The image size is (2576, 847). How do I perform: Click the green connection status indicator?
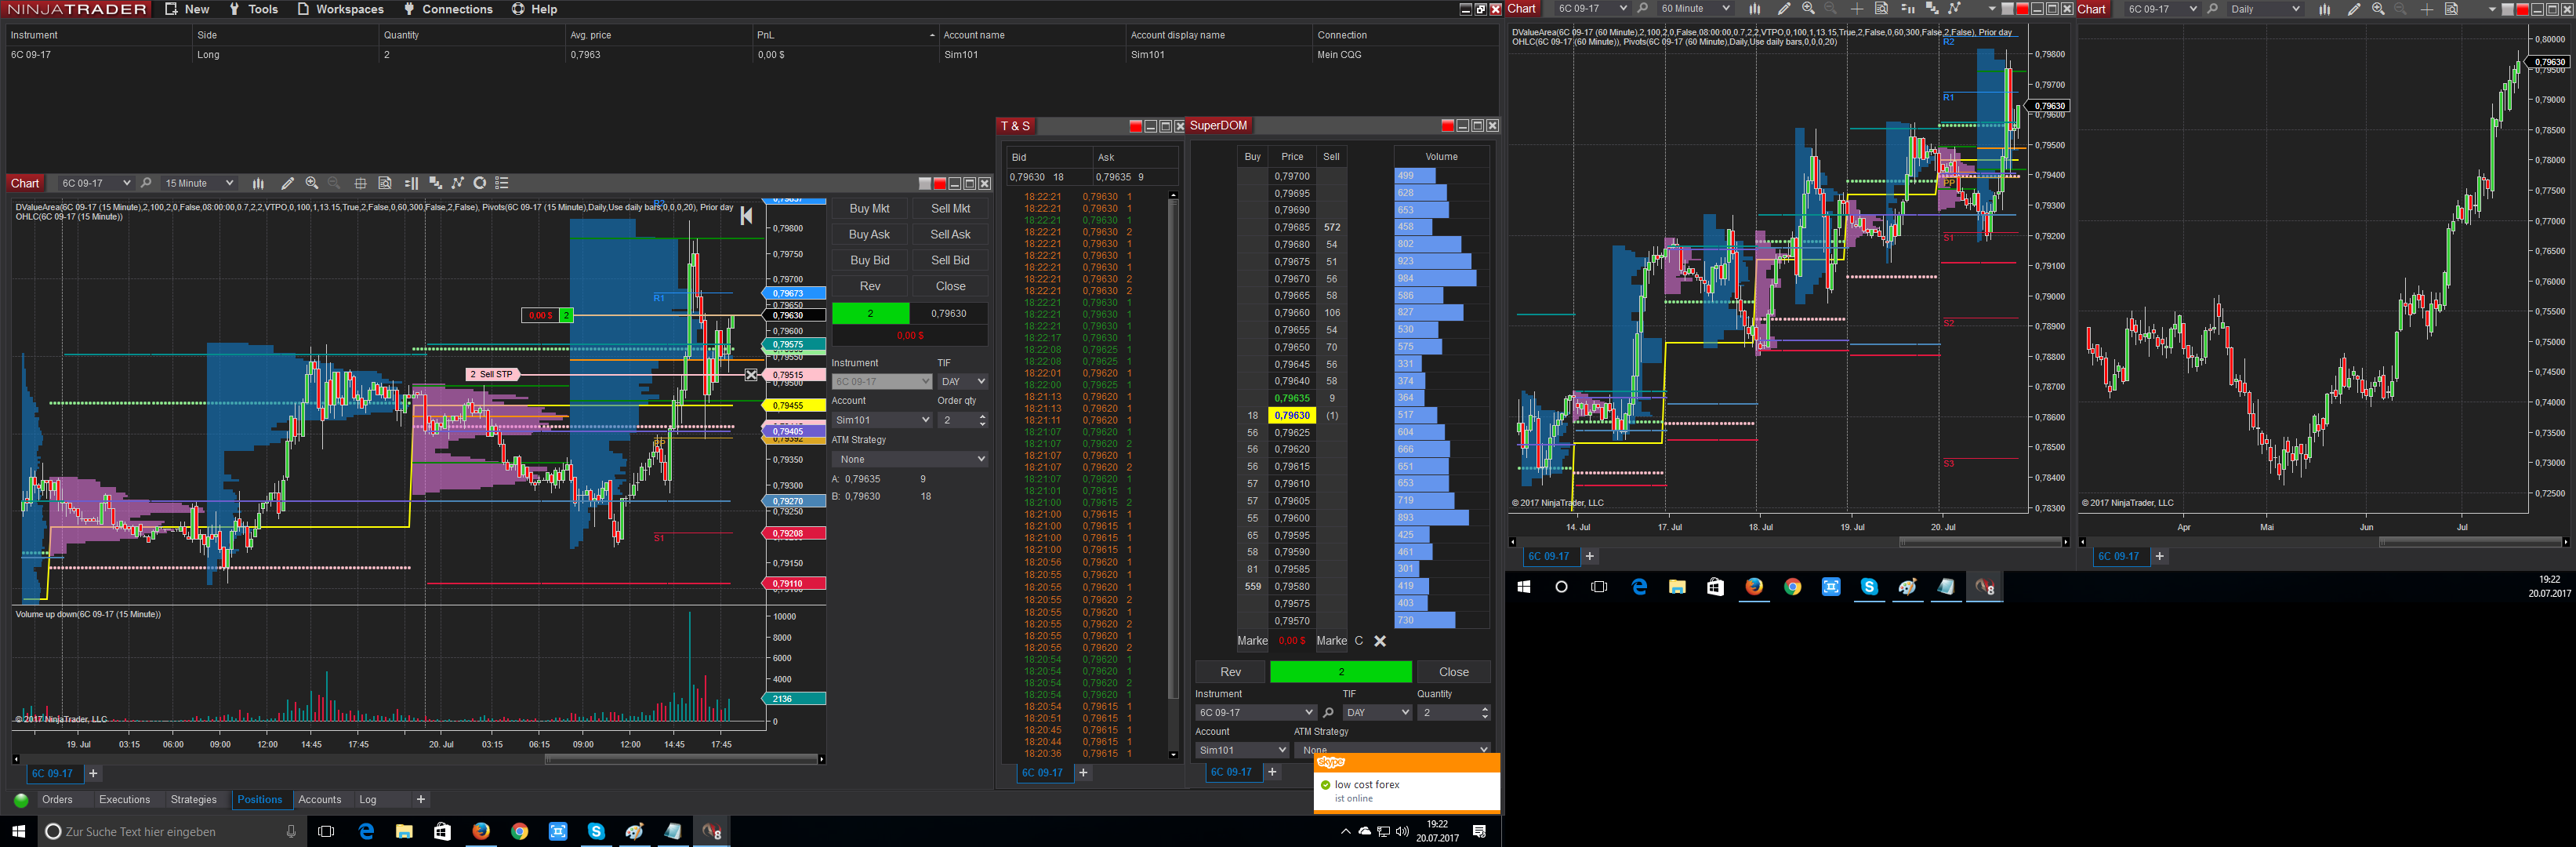coord(21,800)
